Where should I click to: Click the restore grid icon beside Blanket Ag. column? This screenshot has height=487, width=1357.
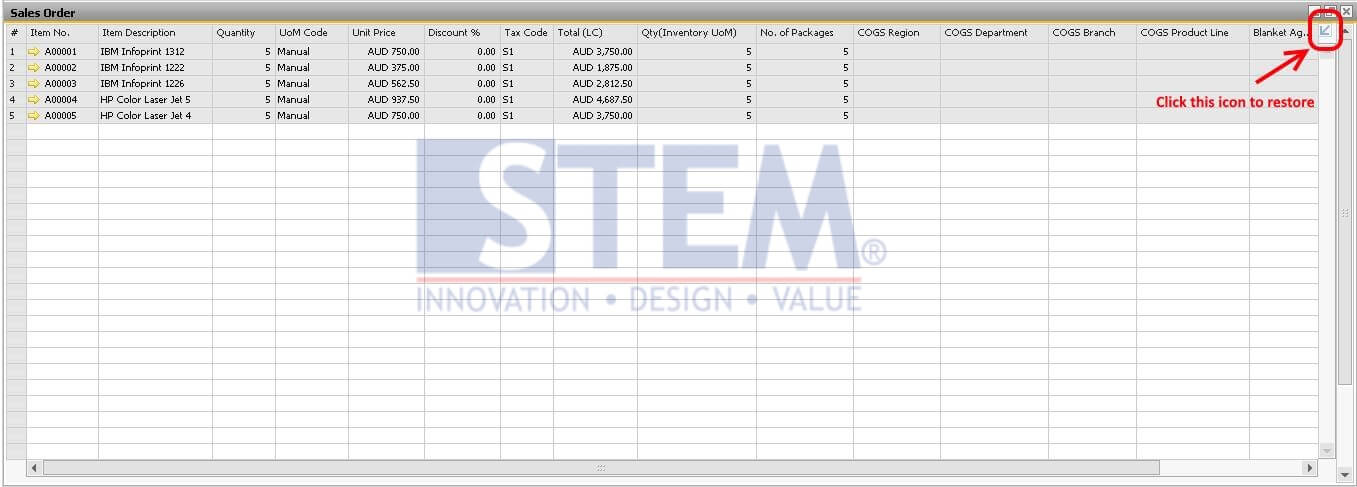pyautogui.click(x=1326, y=32)
